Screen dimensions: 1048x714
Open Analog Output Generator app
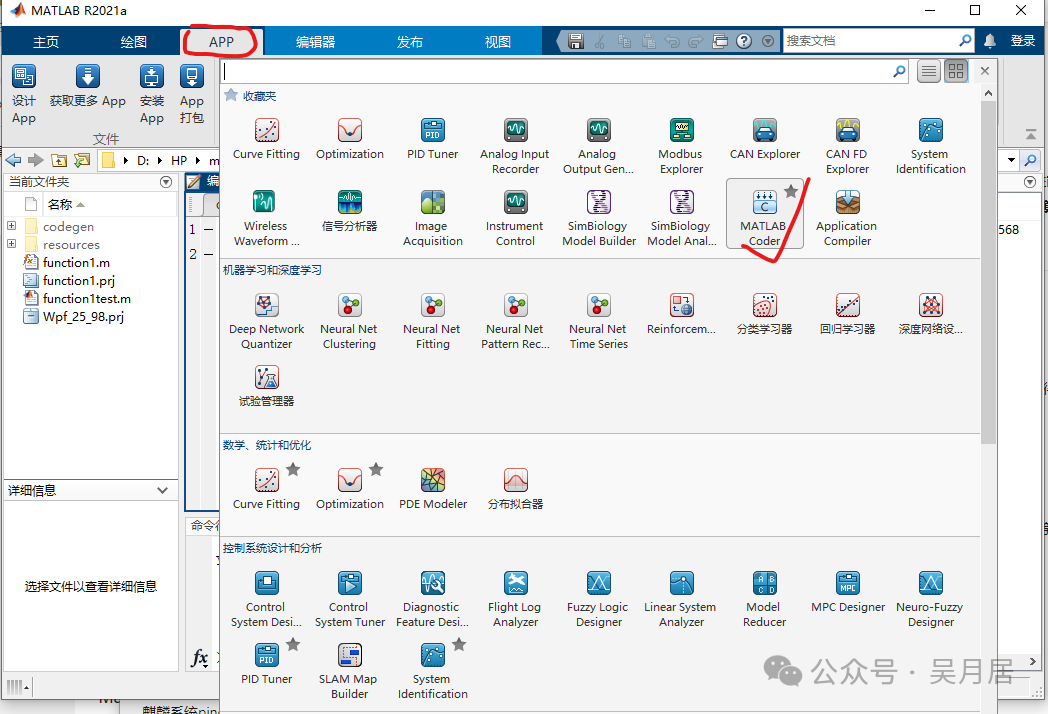598,146
